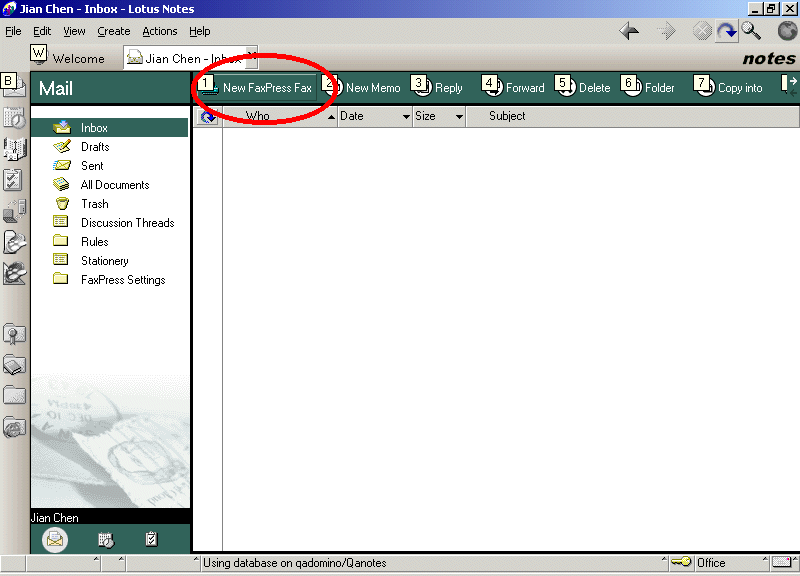The height and width of the screenshot is (576, 800).
Task: Click the mail envelope icon in status bar
Action: click(x=782, y=562)
